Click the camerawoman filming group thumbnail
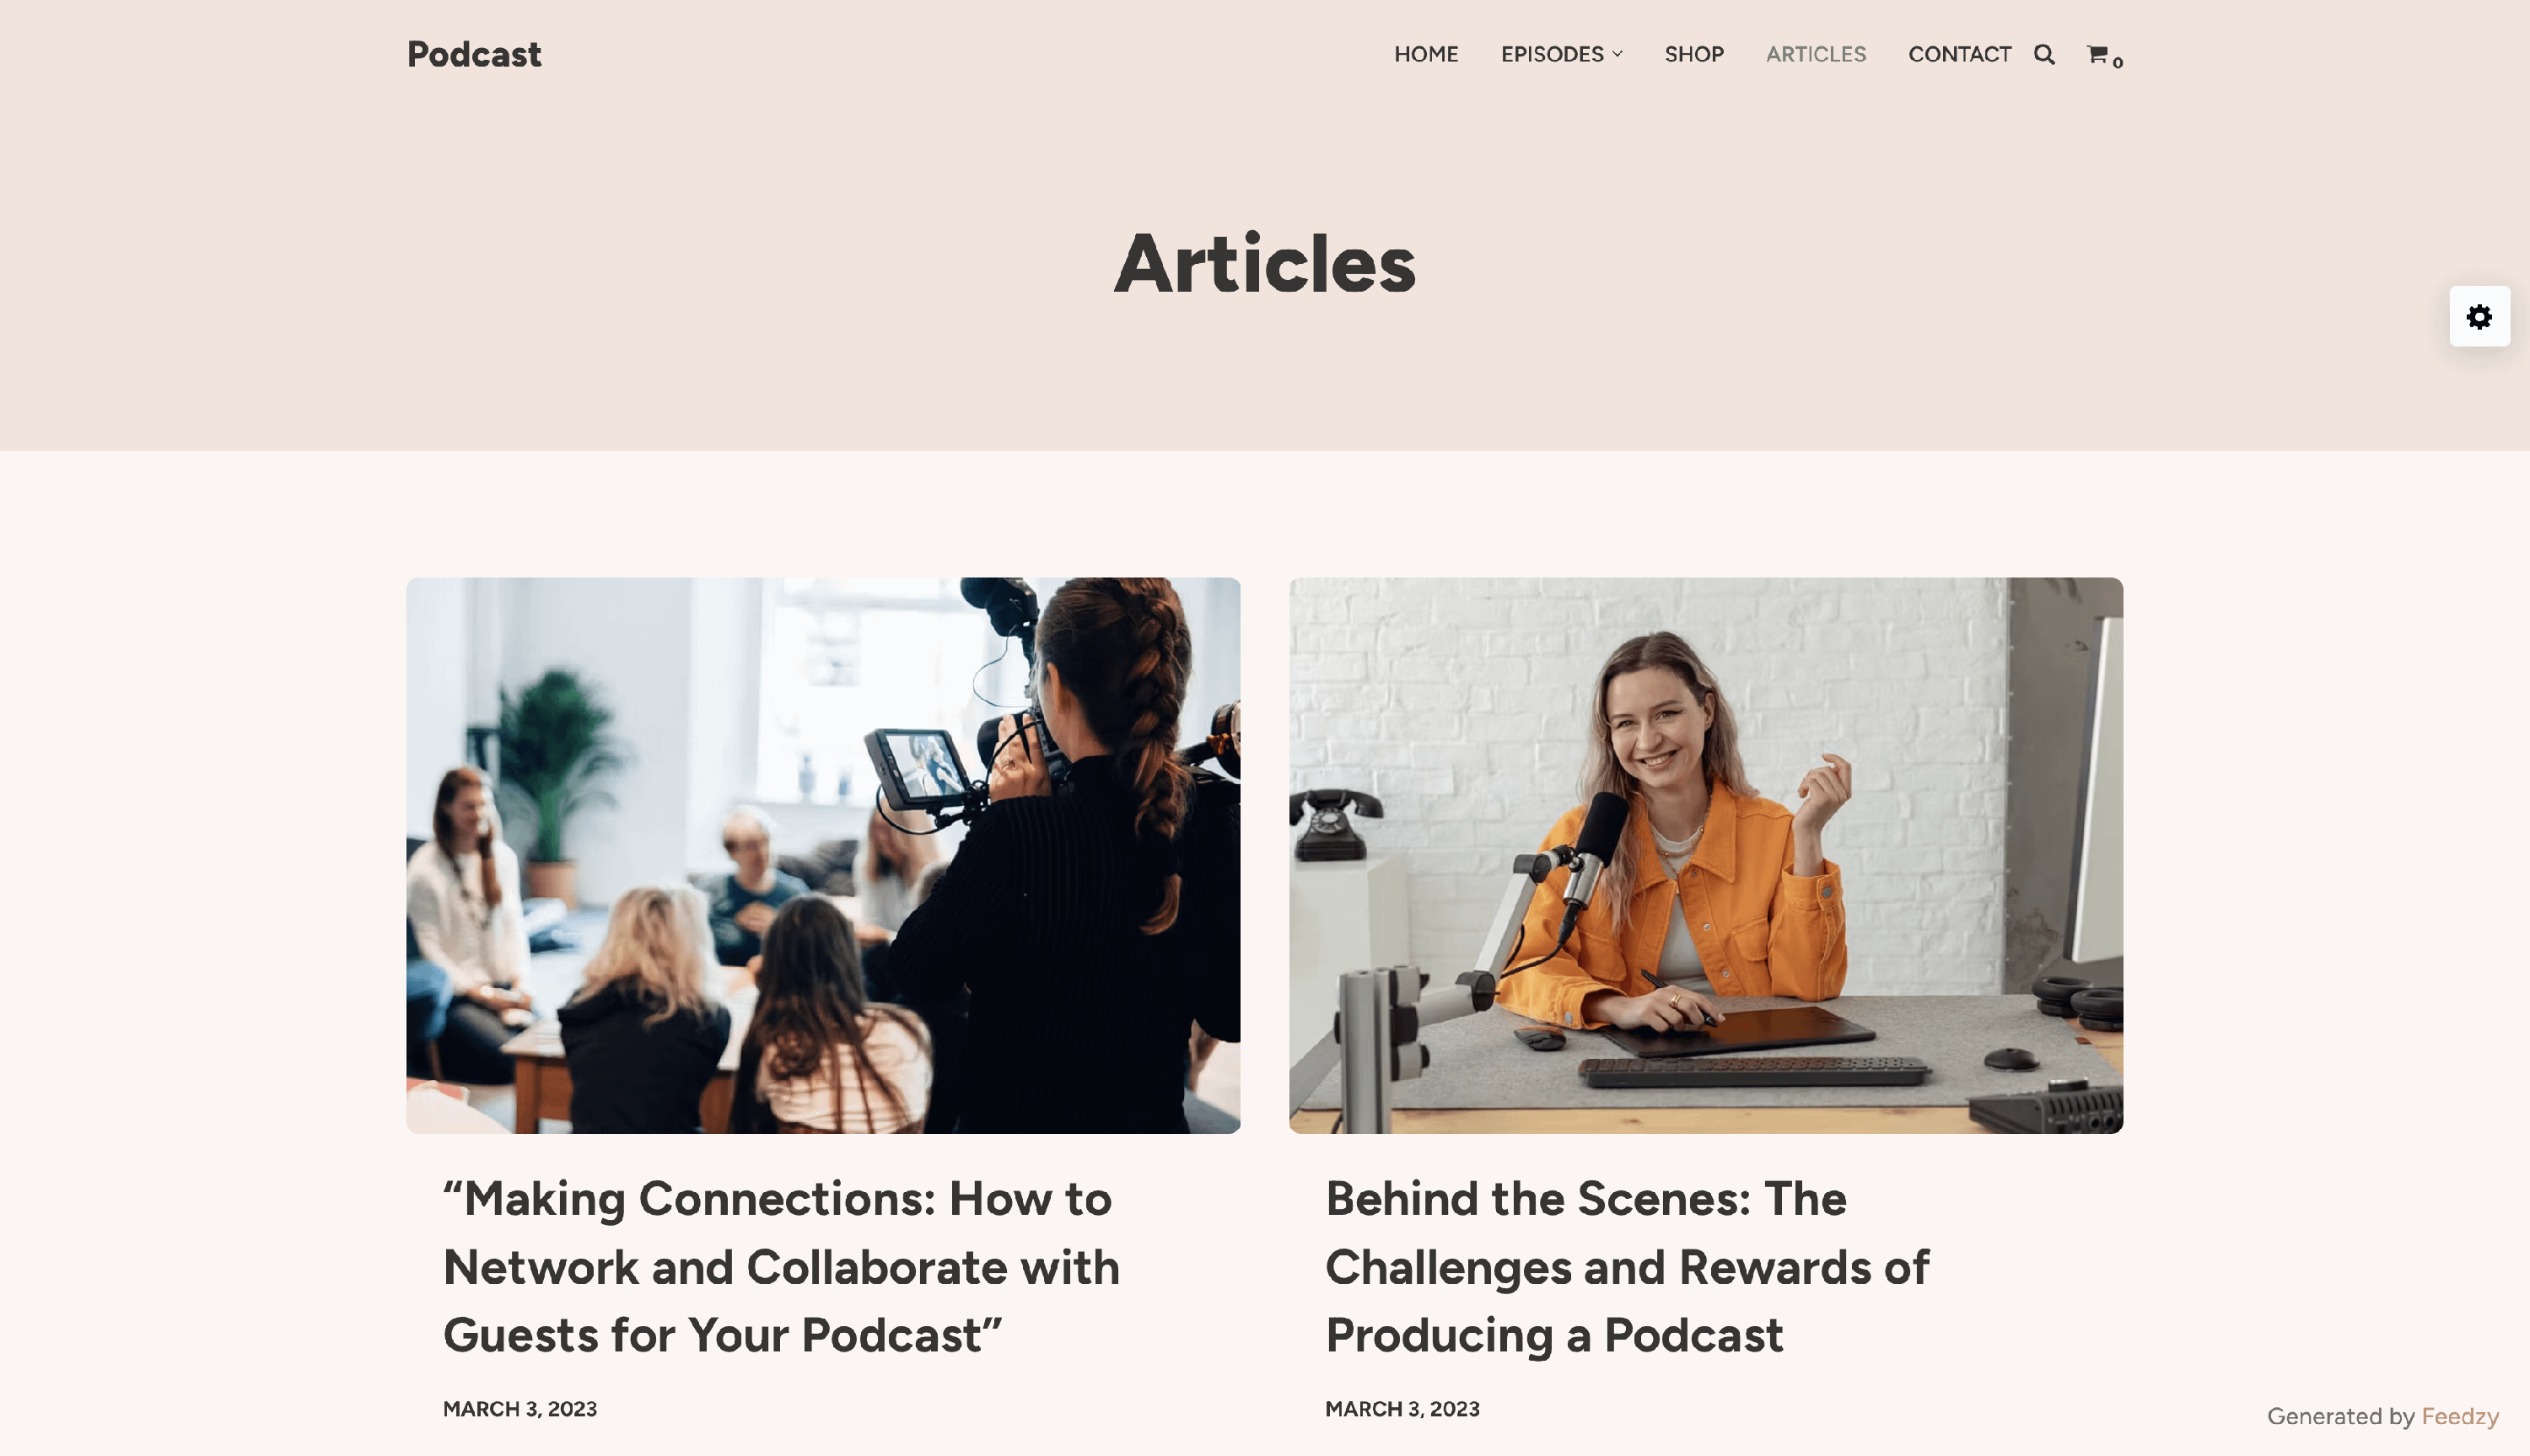Screen dimensions: 2530x1456 click(823, 855)
